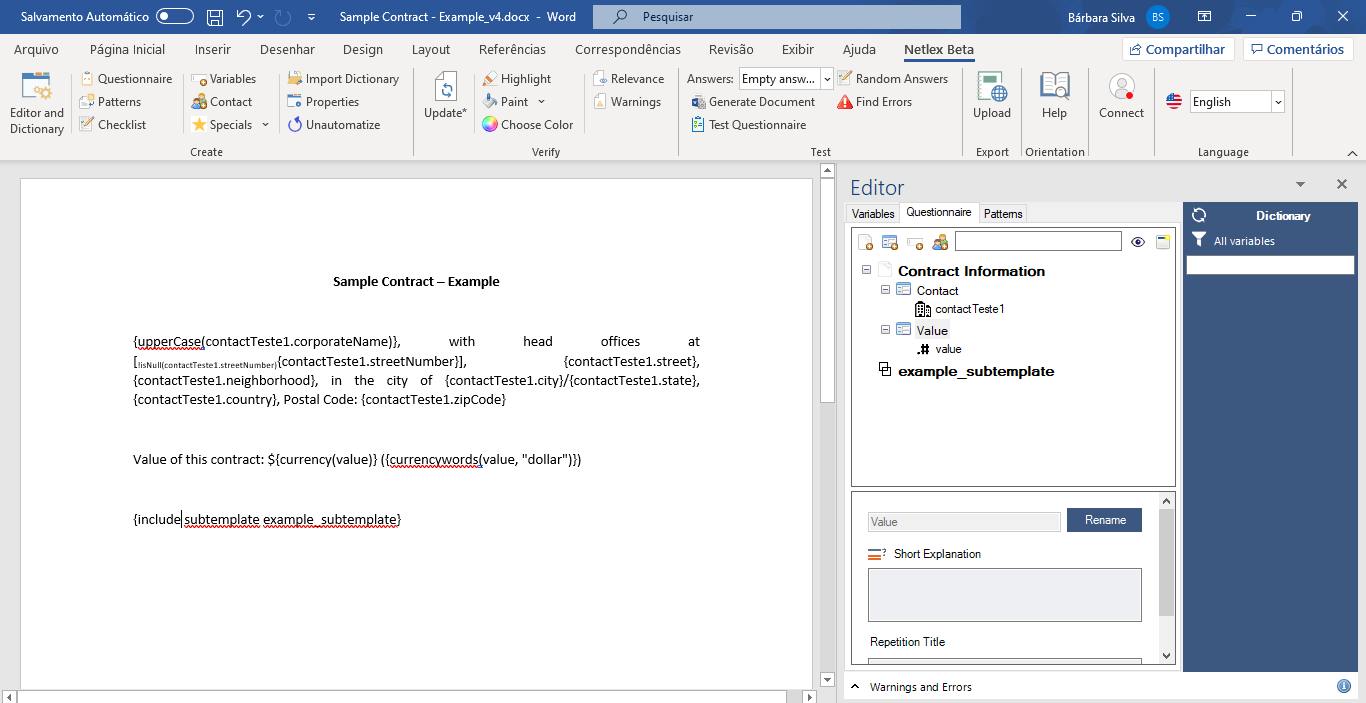Switch to the Patterns tab in Editor
The width and height of the screenshot is (1366, 703).
pos(1003,214)
